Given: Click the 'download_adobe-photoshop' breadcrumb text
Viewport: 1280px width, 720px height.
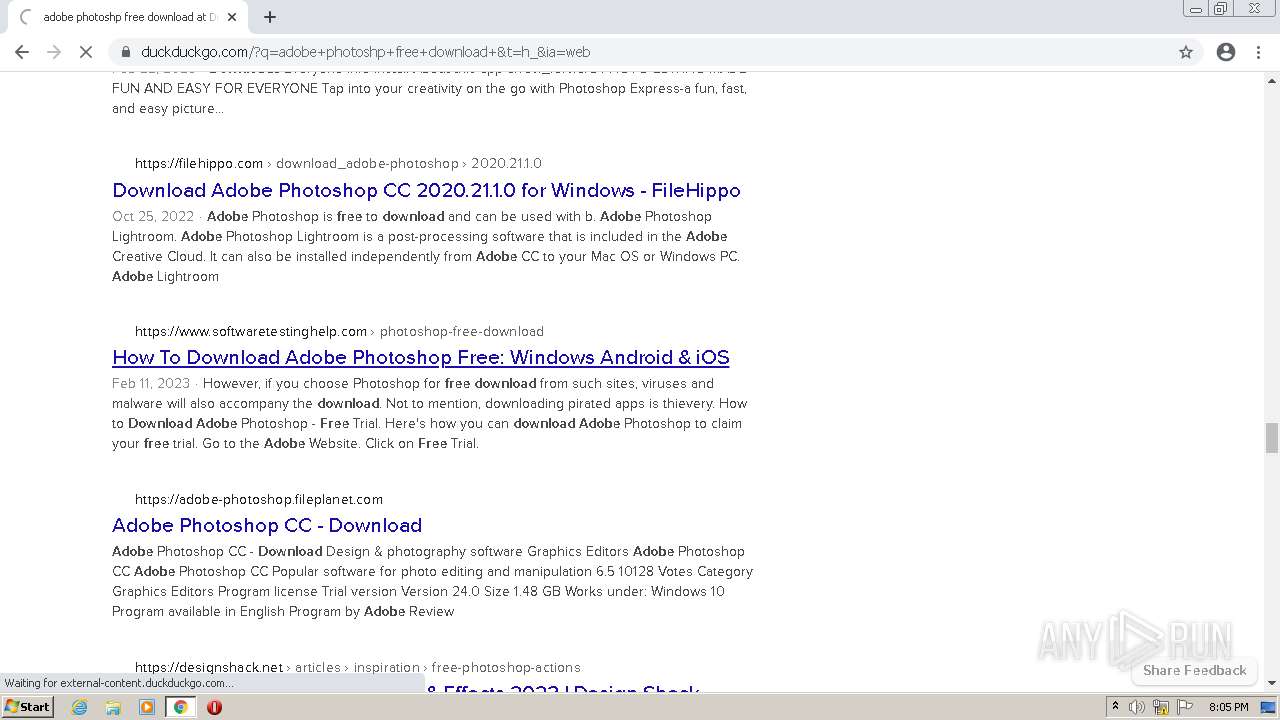Looking at the screenshot, I should (367, 163).
